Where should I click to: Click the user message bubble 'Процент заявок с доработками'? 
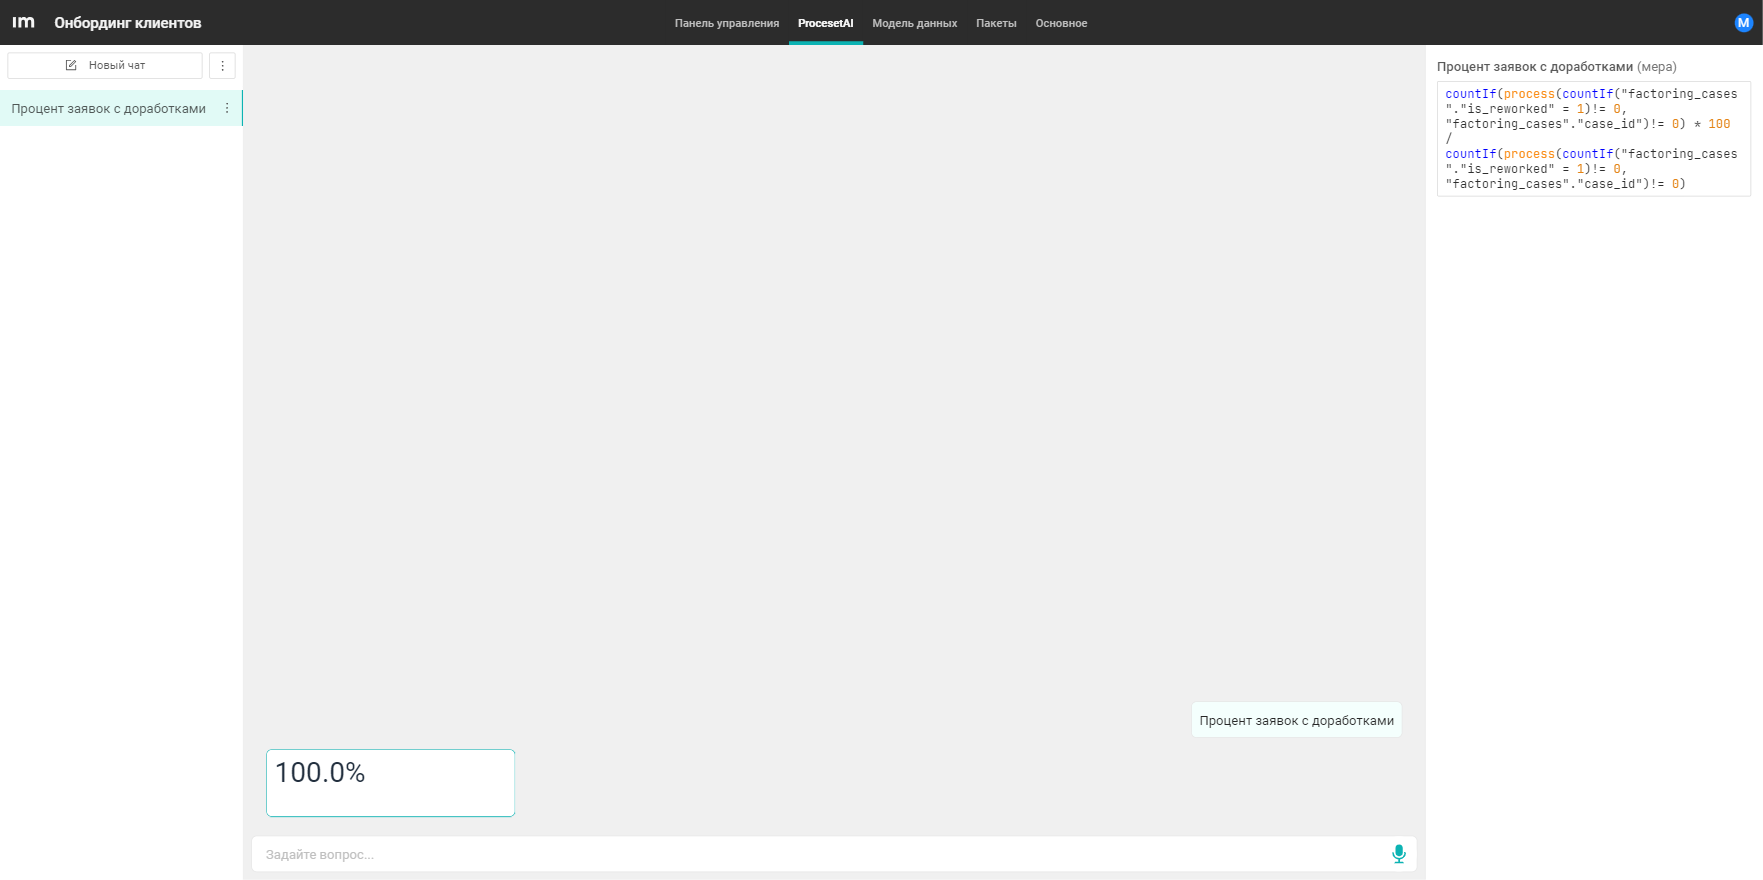click(x=1296, y=720)
